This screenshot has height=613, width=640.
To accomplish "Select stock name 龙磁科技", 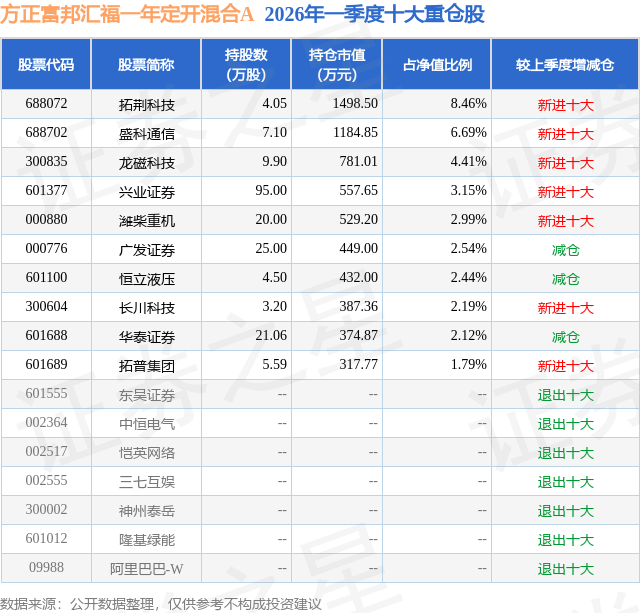I will [147, 163].
